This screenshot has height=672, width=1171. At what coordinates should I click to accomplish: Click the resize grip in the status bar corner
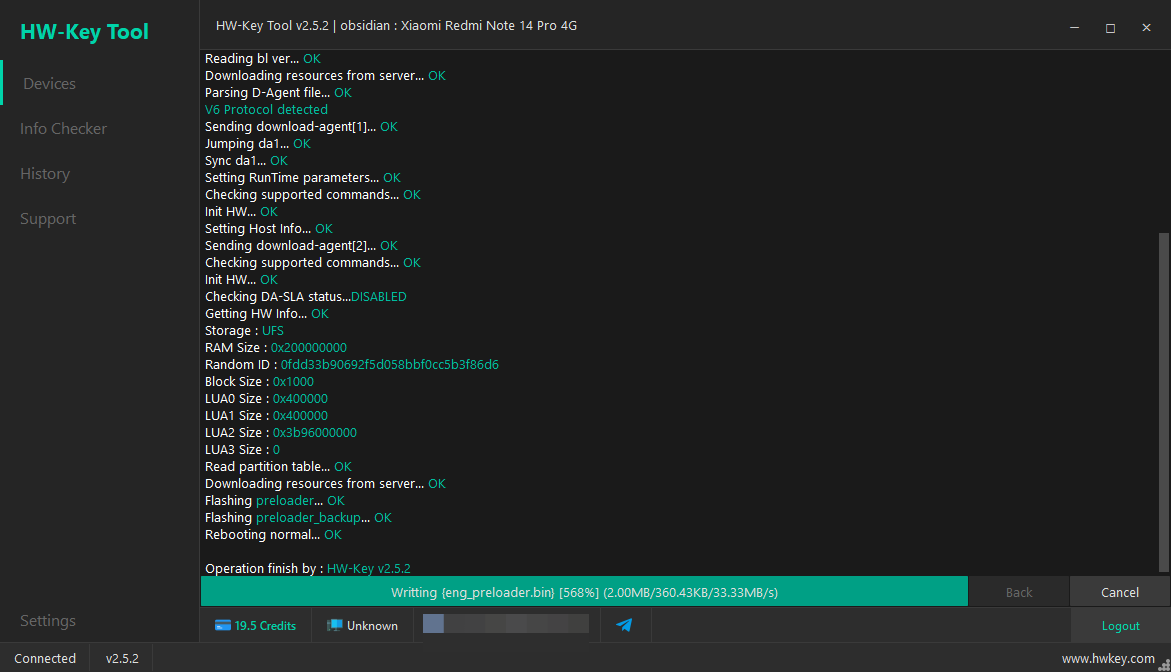(1164, 665)
